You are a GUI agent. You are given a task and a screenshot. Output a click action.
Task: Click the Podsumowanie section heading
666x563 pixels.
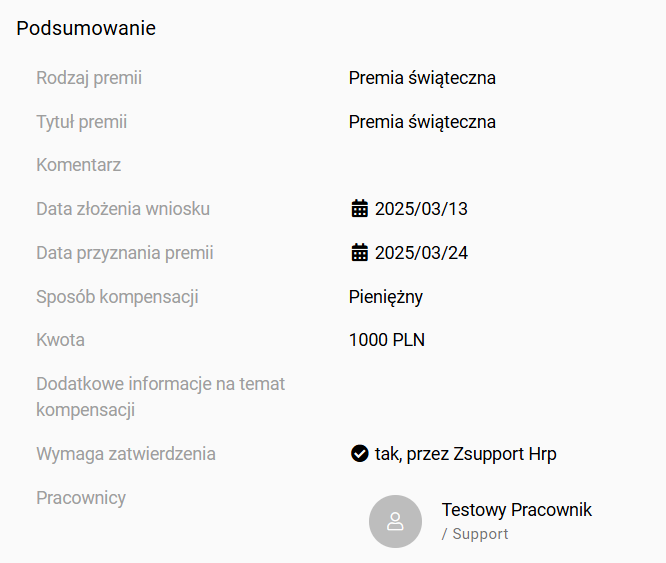click(86, 28)
